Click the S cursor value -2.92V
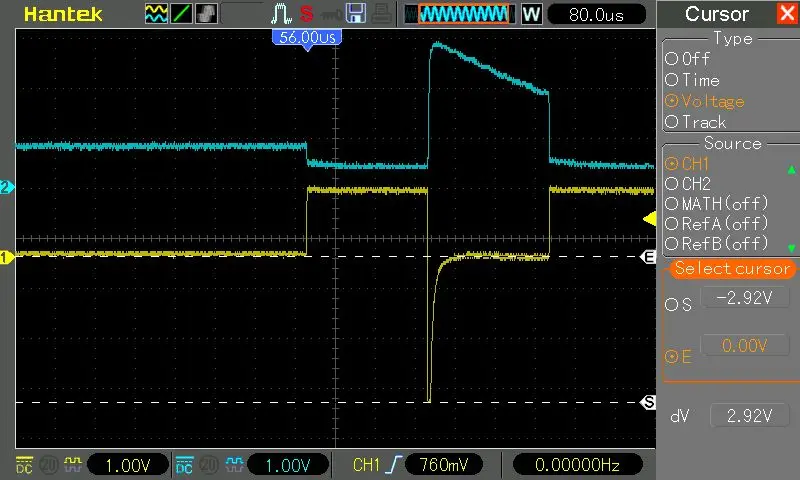 pyautogui.click(x=745, y=297)
